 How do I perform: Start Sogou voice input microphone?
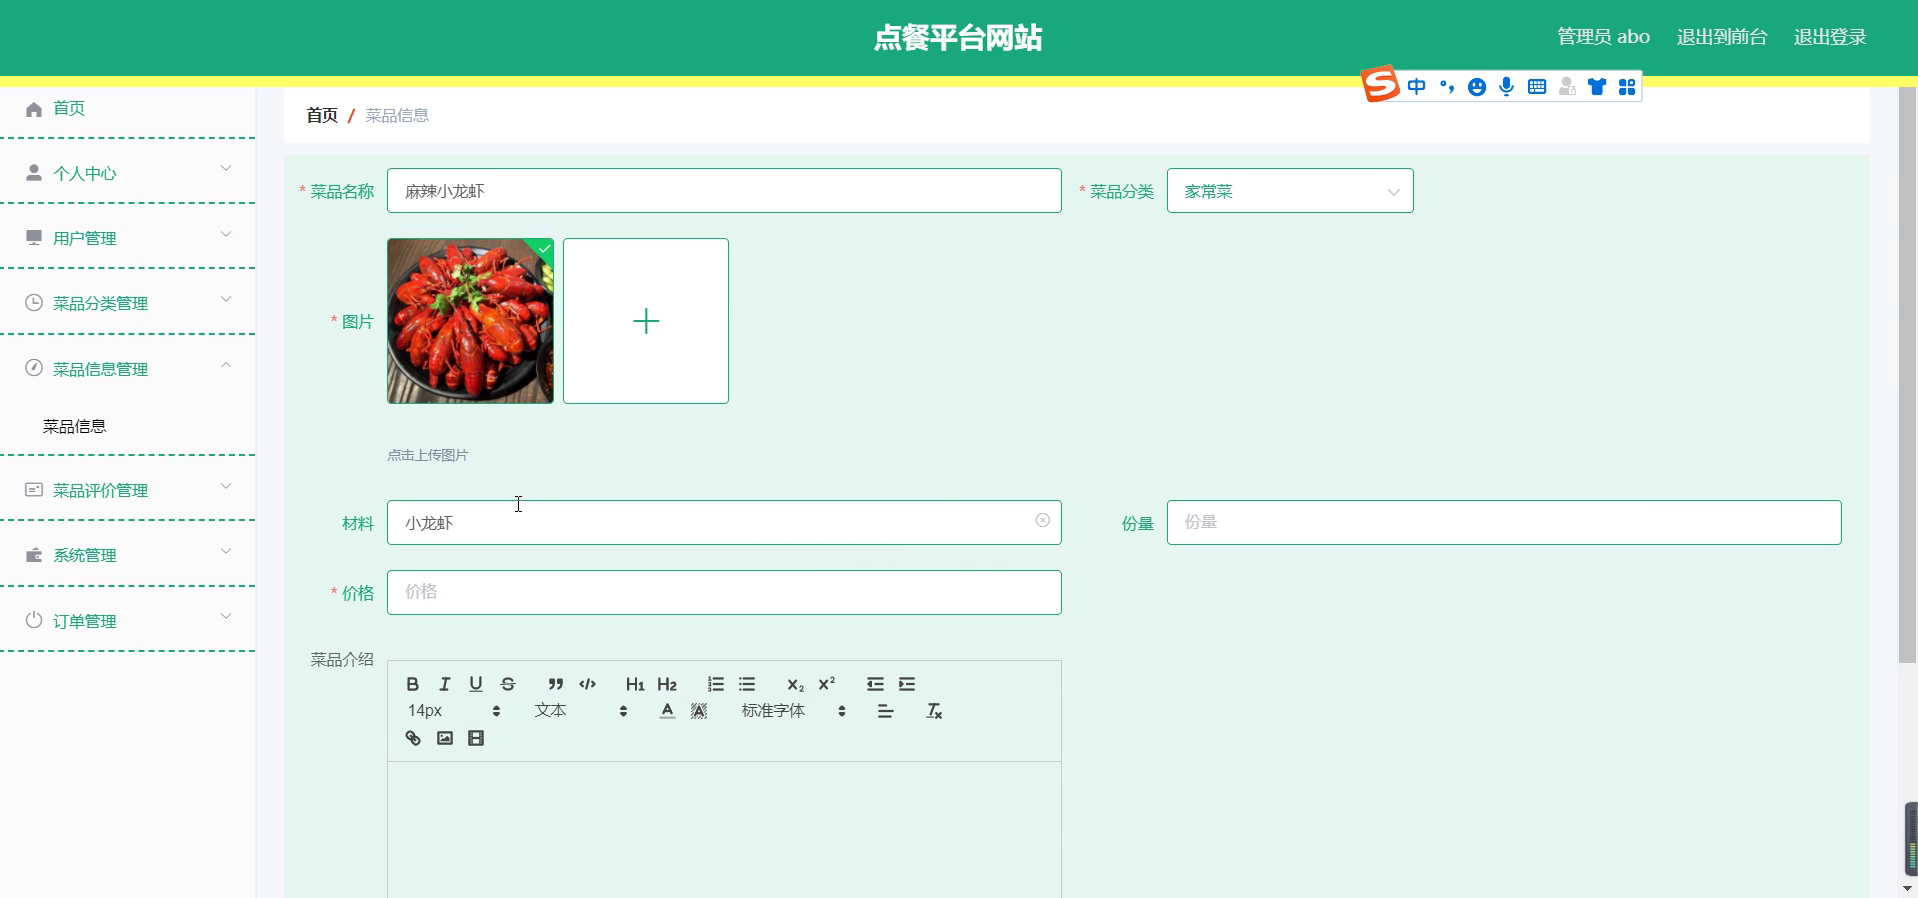pyautogui.click(x=1507, y=87)
